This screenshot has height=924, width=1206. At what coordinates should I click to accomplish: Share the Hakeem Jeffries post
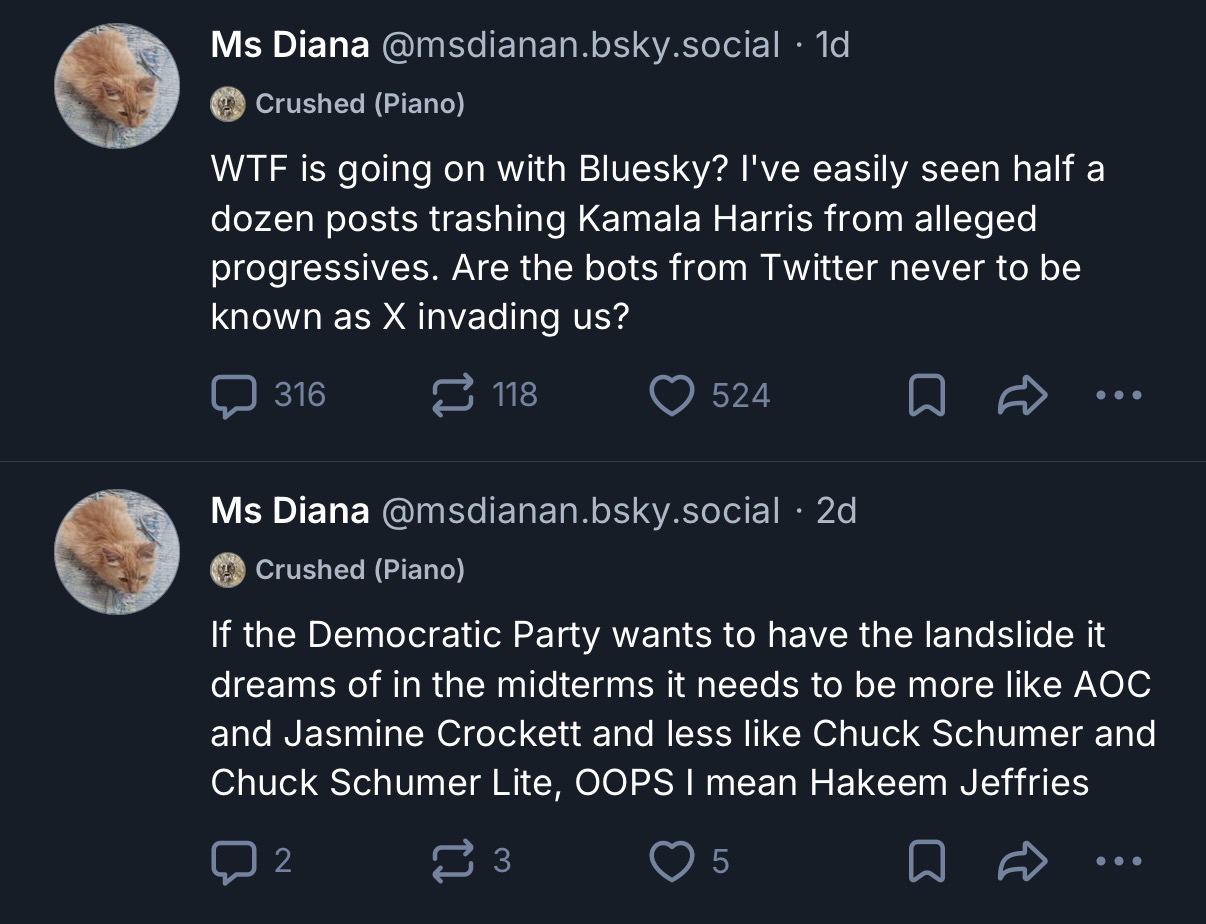pos(1022,862)
